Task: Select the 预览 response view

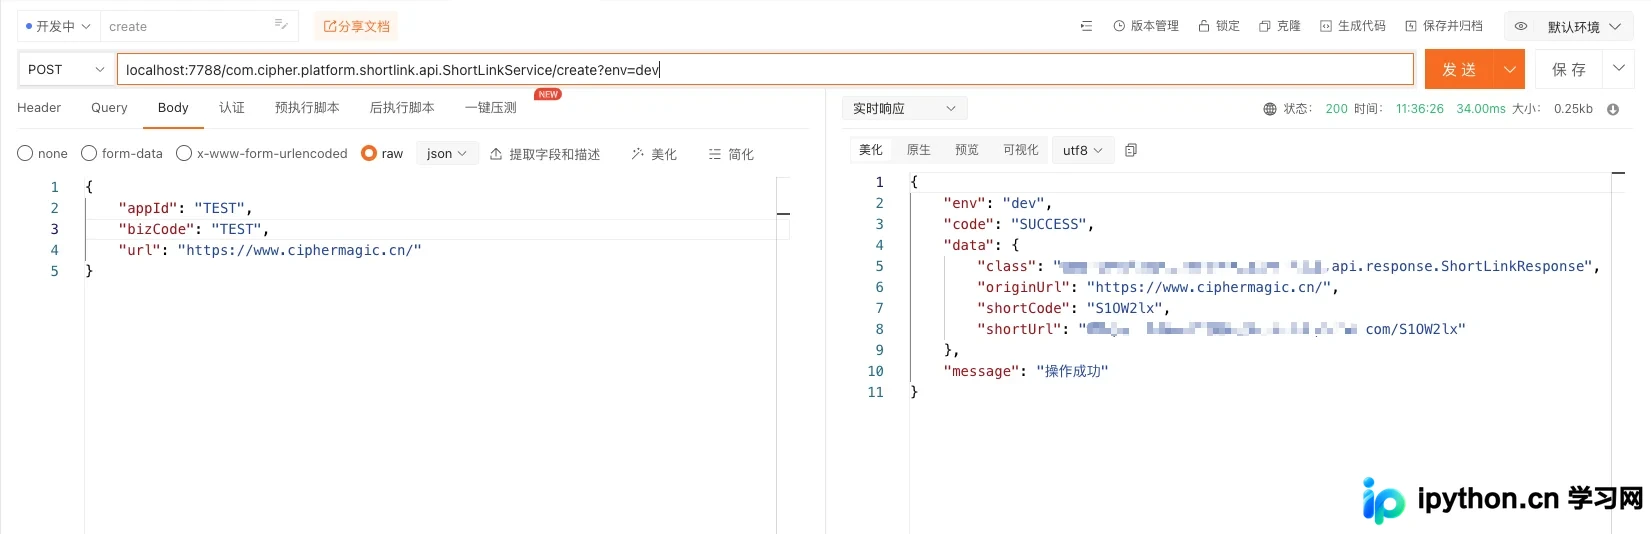Action: pos(967,150)
